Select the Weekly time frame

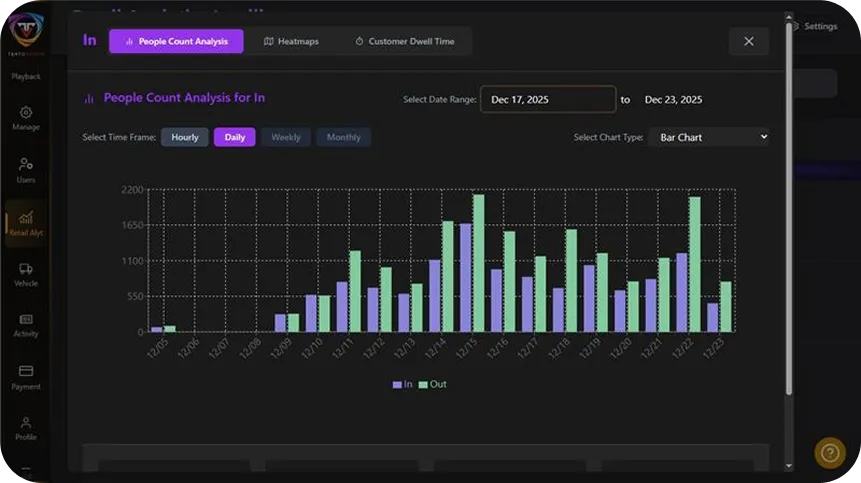(286, 137)
